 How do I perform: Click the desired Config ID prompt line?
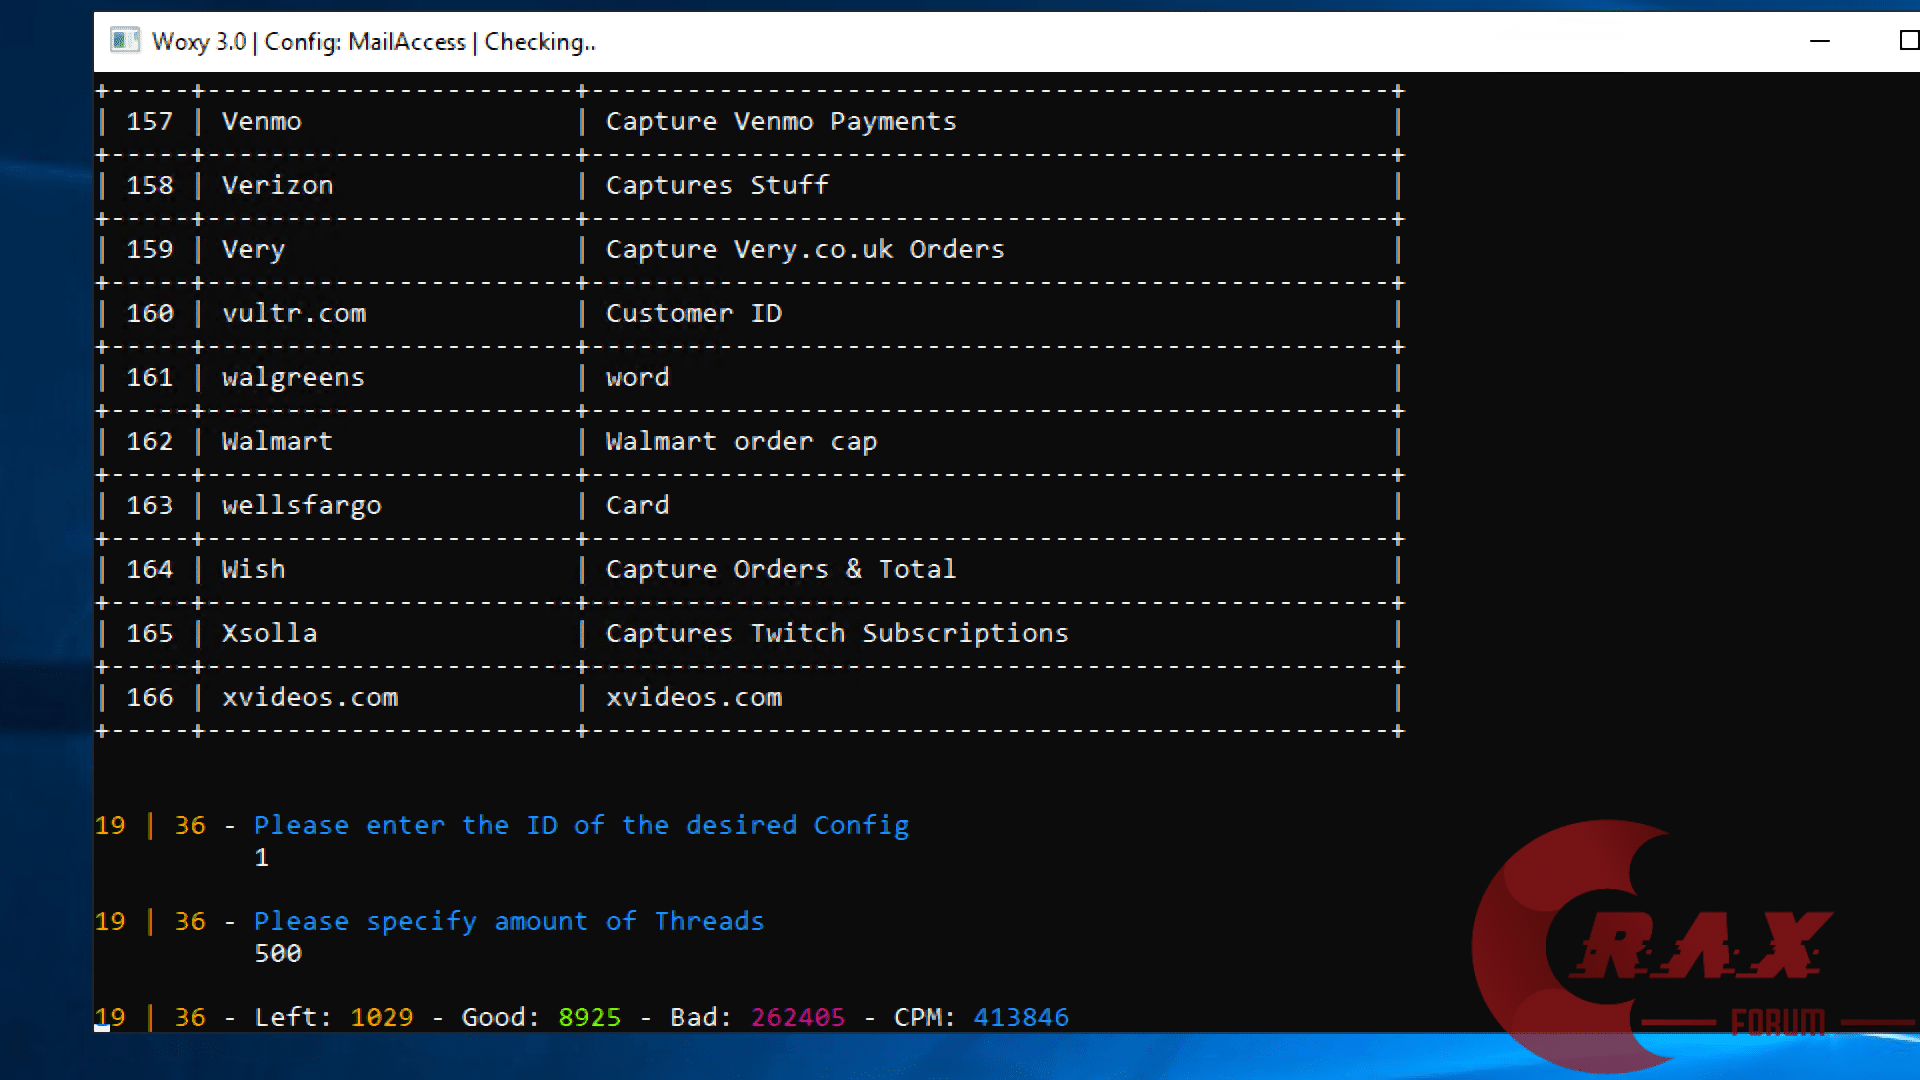coord(580,826)
